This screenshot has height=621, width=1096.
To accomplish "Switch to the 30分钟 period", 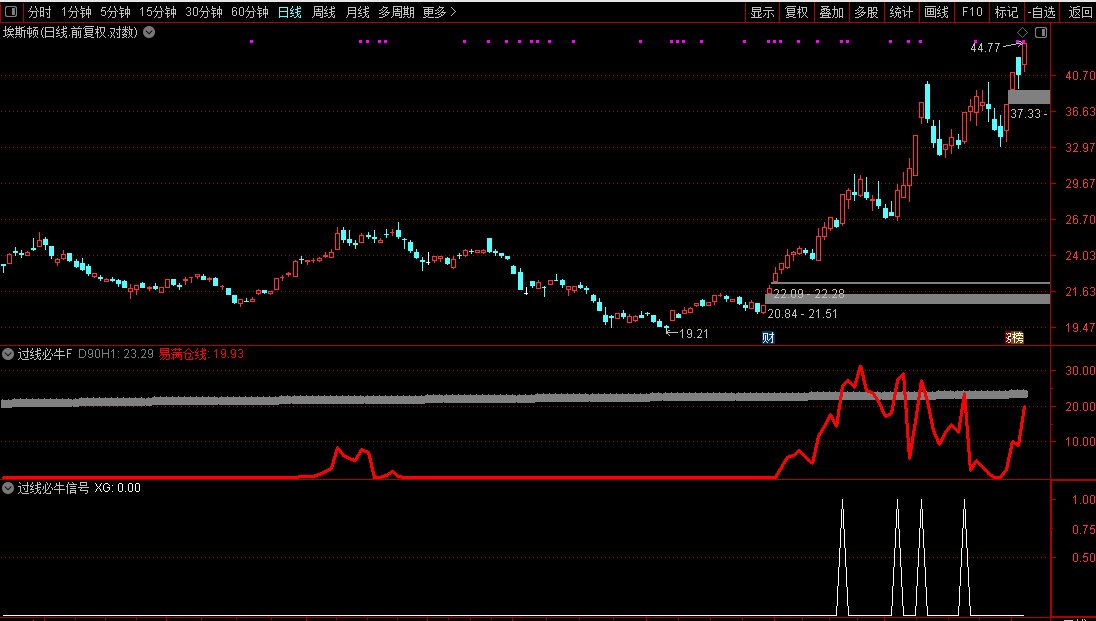I will pyautogui.click(x=203, y=12).
